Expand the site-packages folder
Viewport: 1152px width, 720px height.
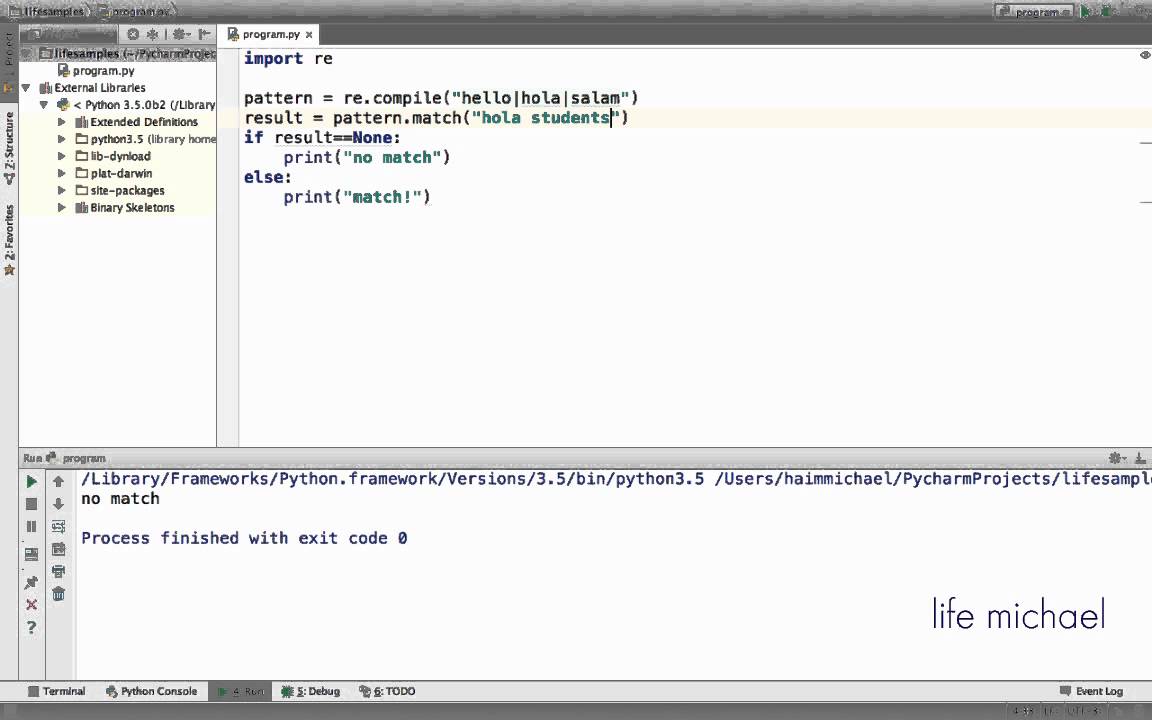coord(62,190)
